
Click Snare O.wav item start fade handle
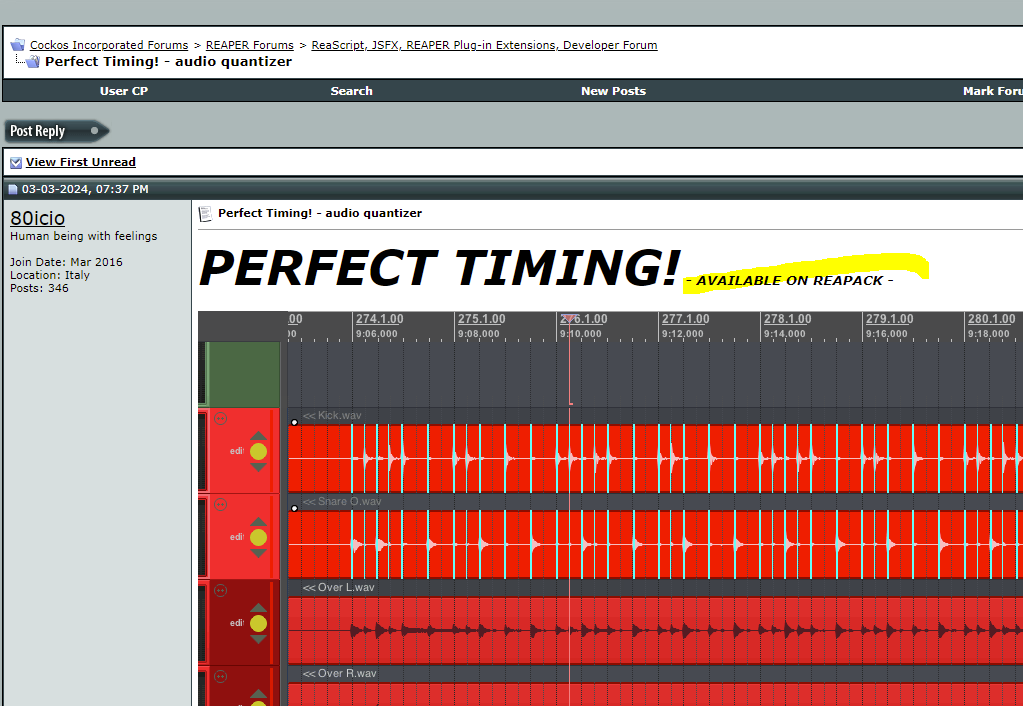click(x=294, y=508)
